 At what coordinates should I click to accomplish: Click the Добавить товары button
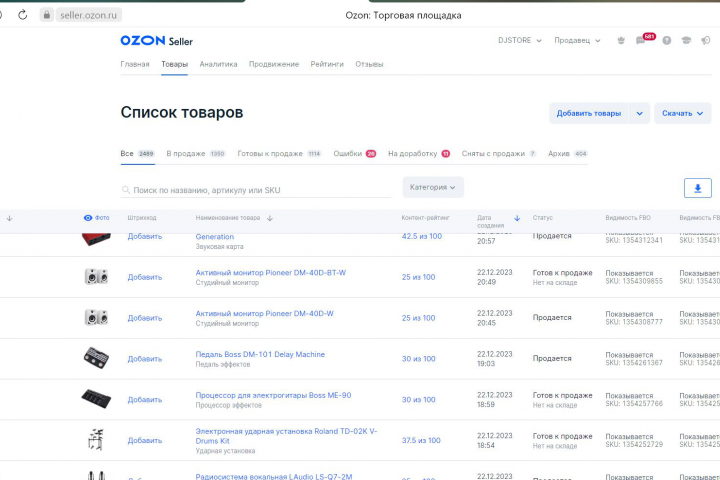coord(589,113)
